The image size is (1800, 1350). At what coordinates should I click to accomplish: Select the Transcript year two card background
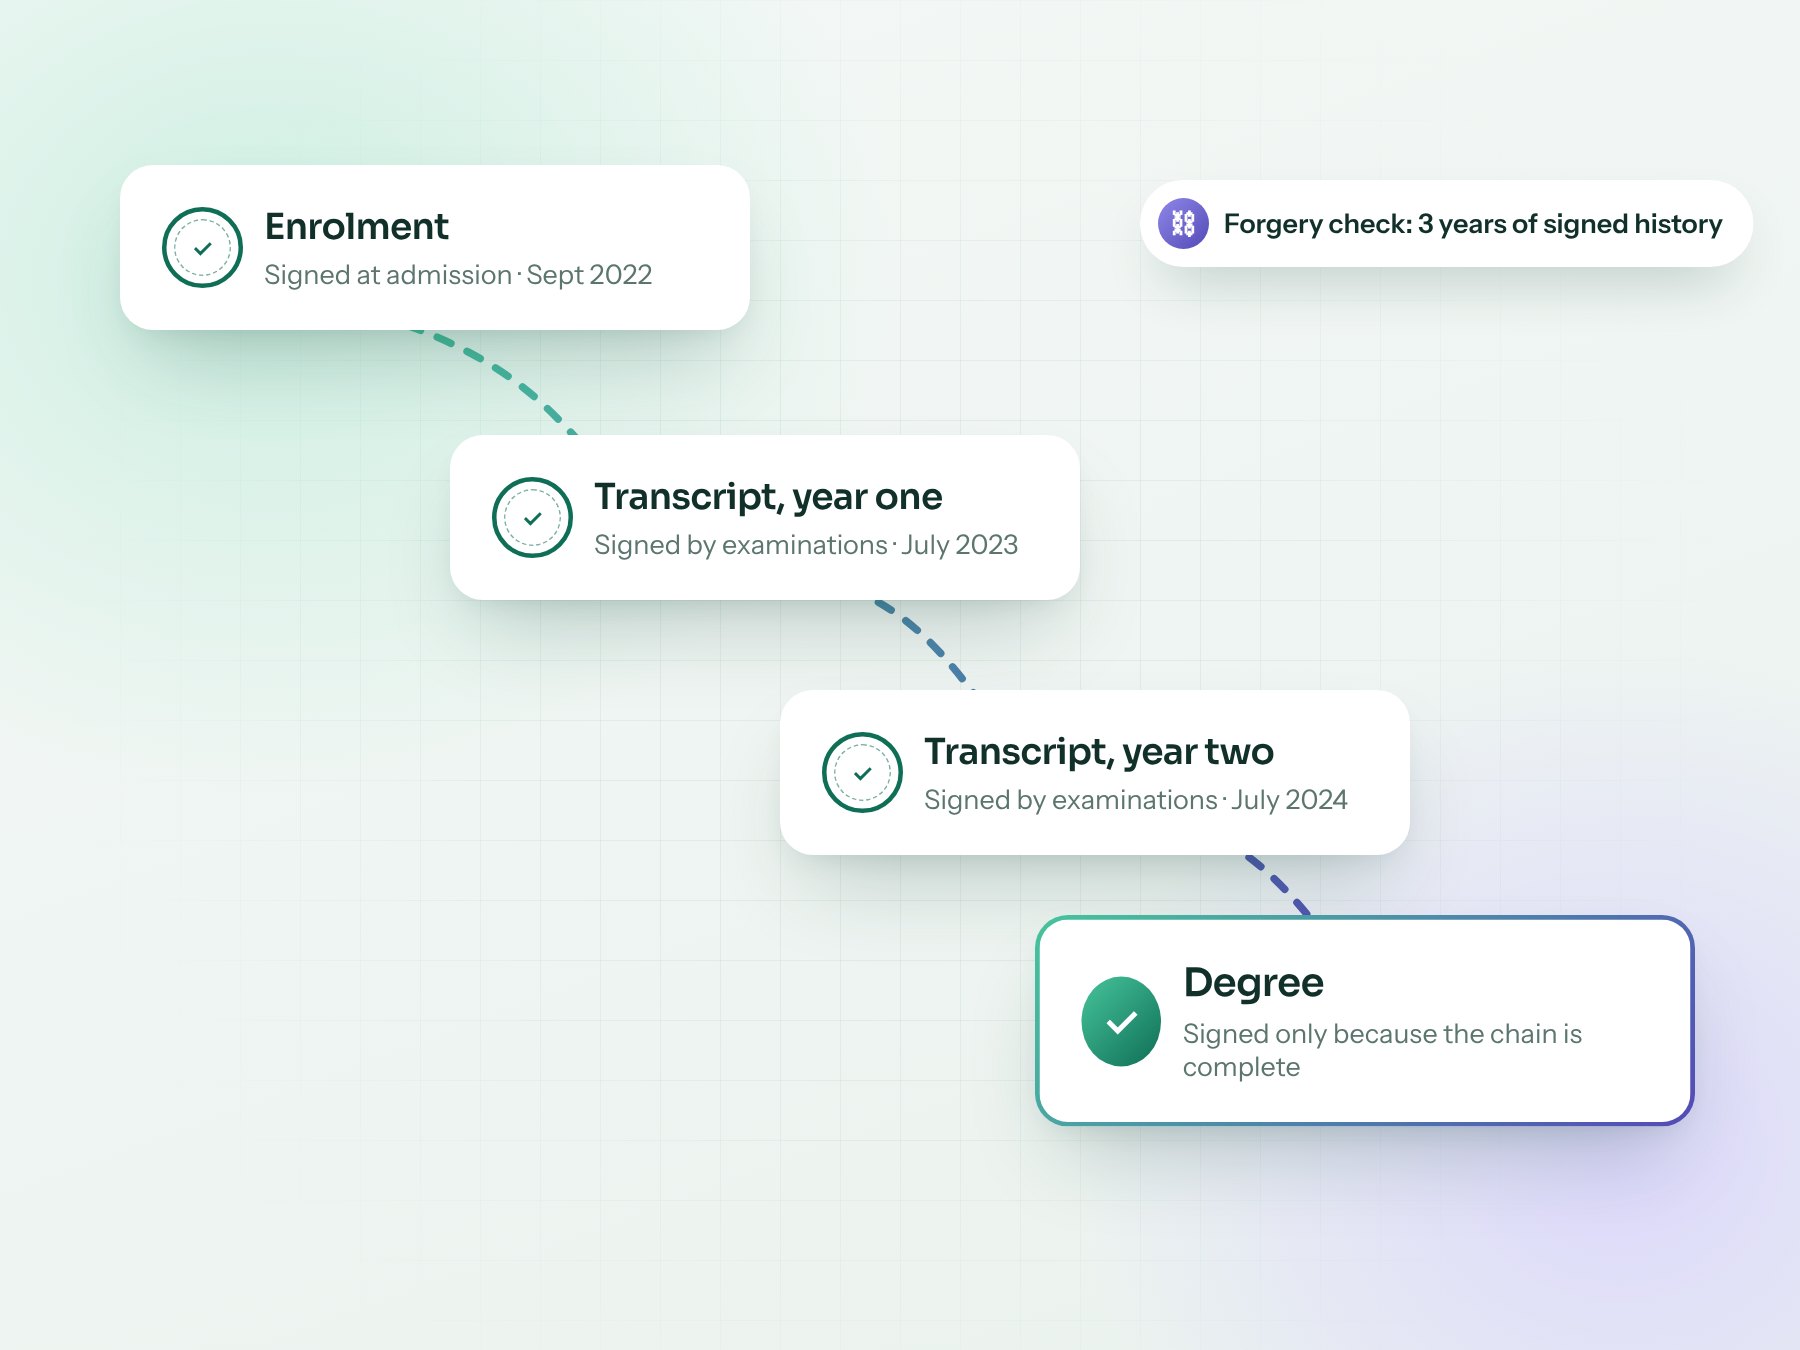click(x=1095, y=772)
